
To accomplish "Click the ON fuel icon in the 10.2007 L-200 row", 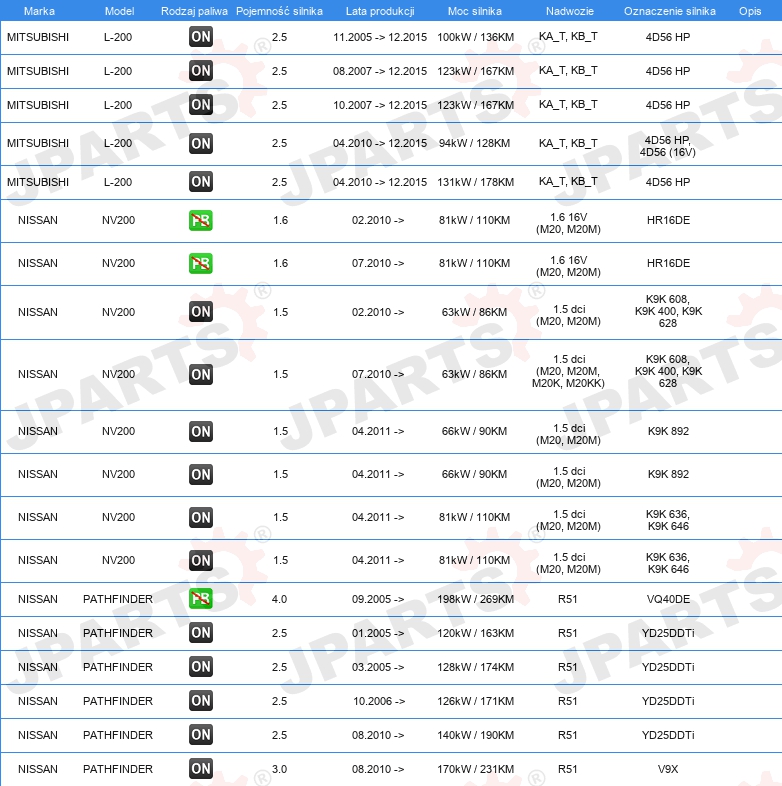I will (x=201, y=105).
